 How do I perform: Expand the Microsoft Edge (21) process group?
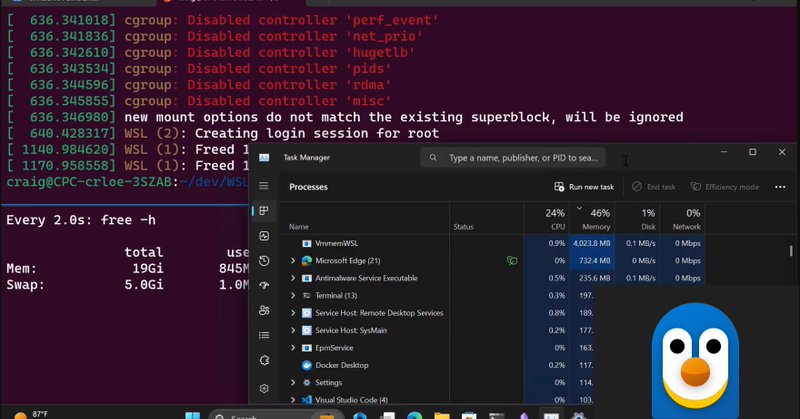click(293, 261)
